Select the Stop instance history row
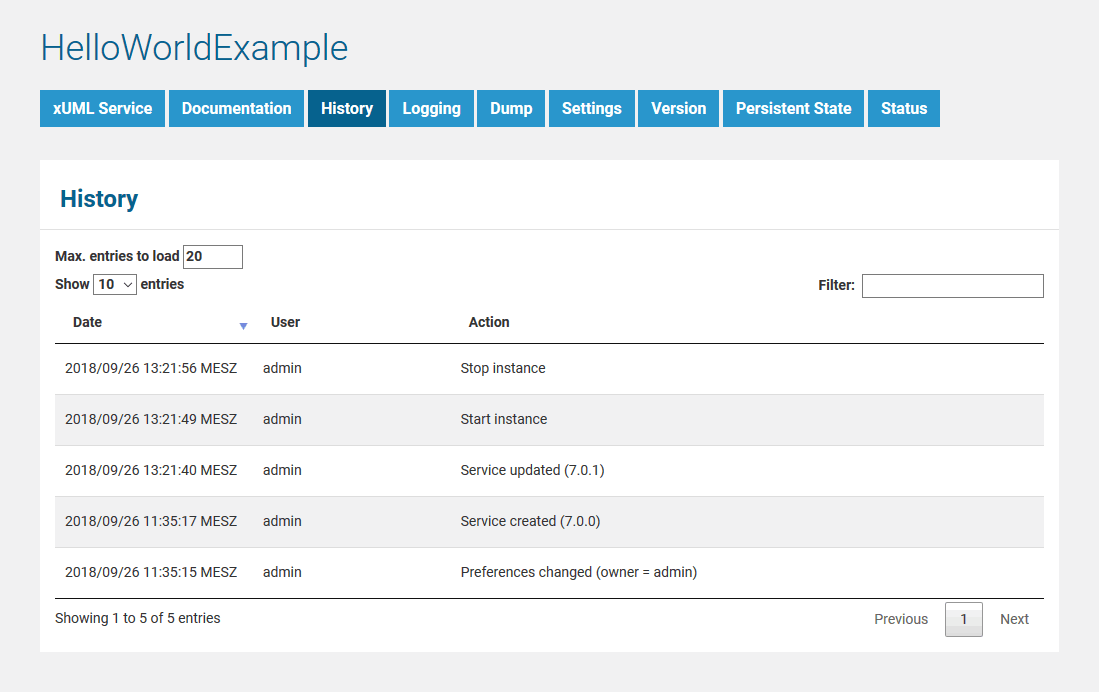 [x=503, y=368]
